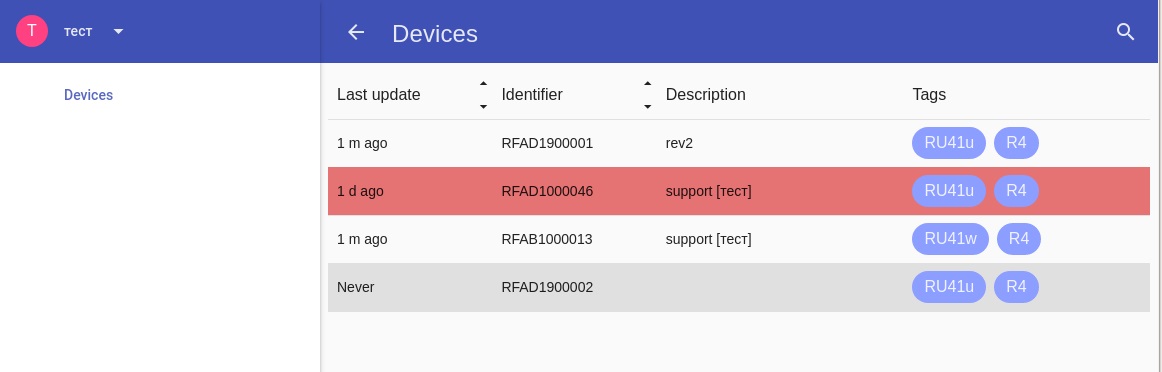Click the pink T account avatar
The height and width of the screenshot is (372, 1162).
point(32,31)
